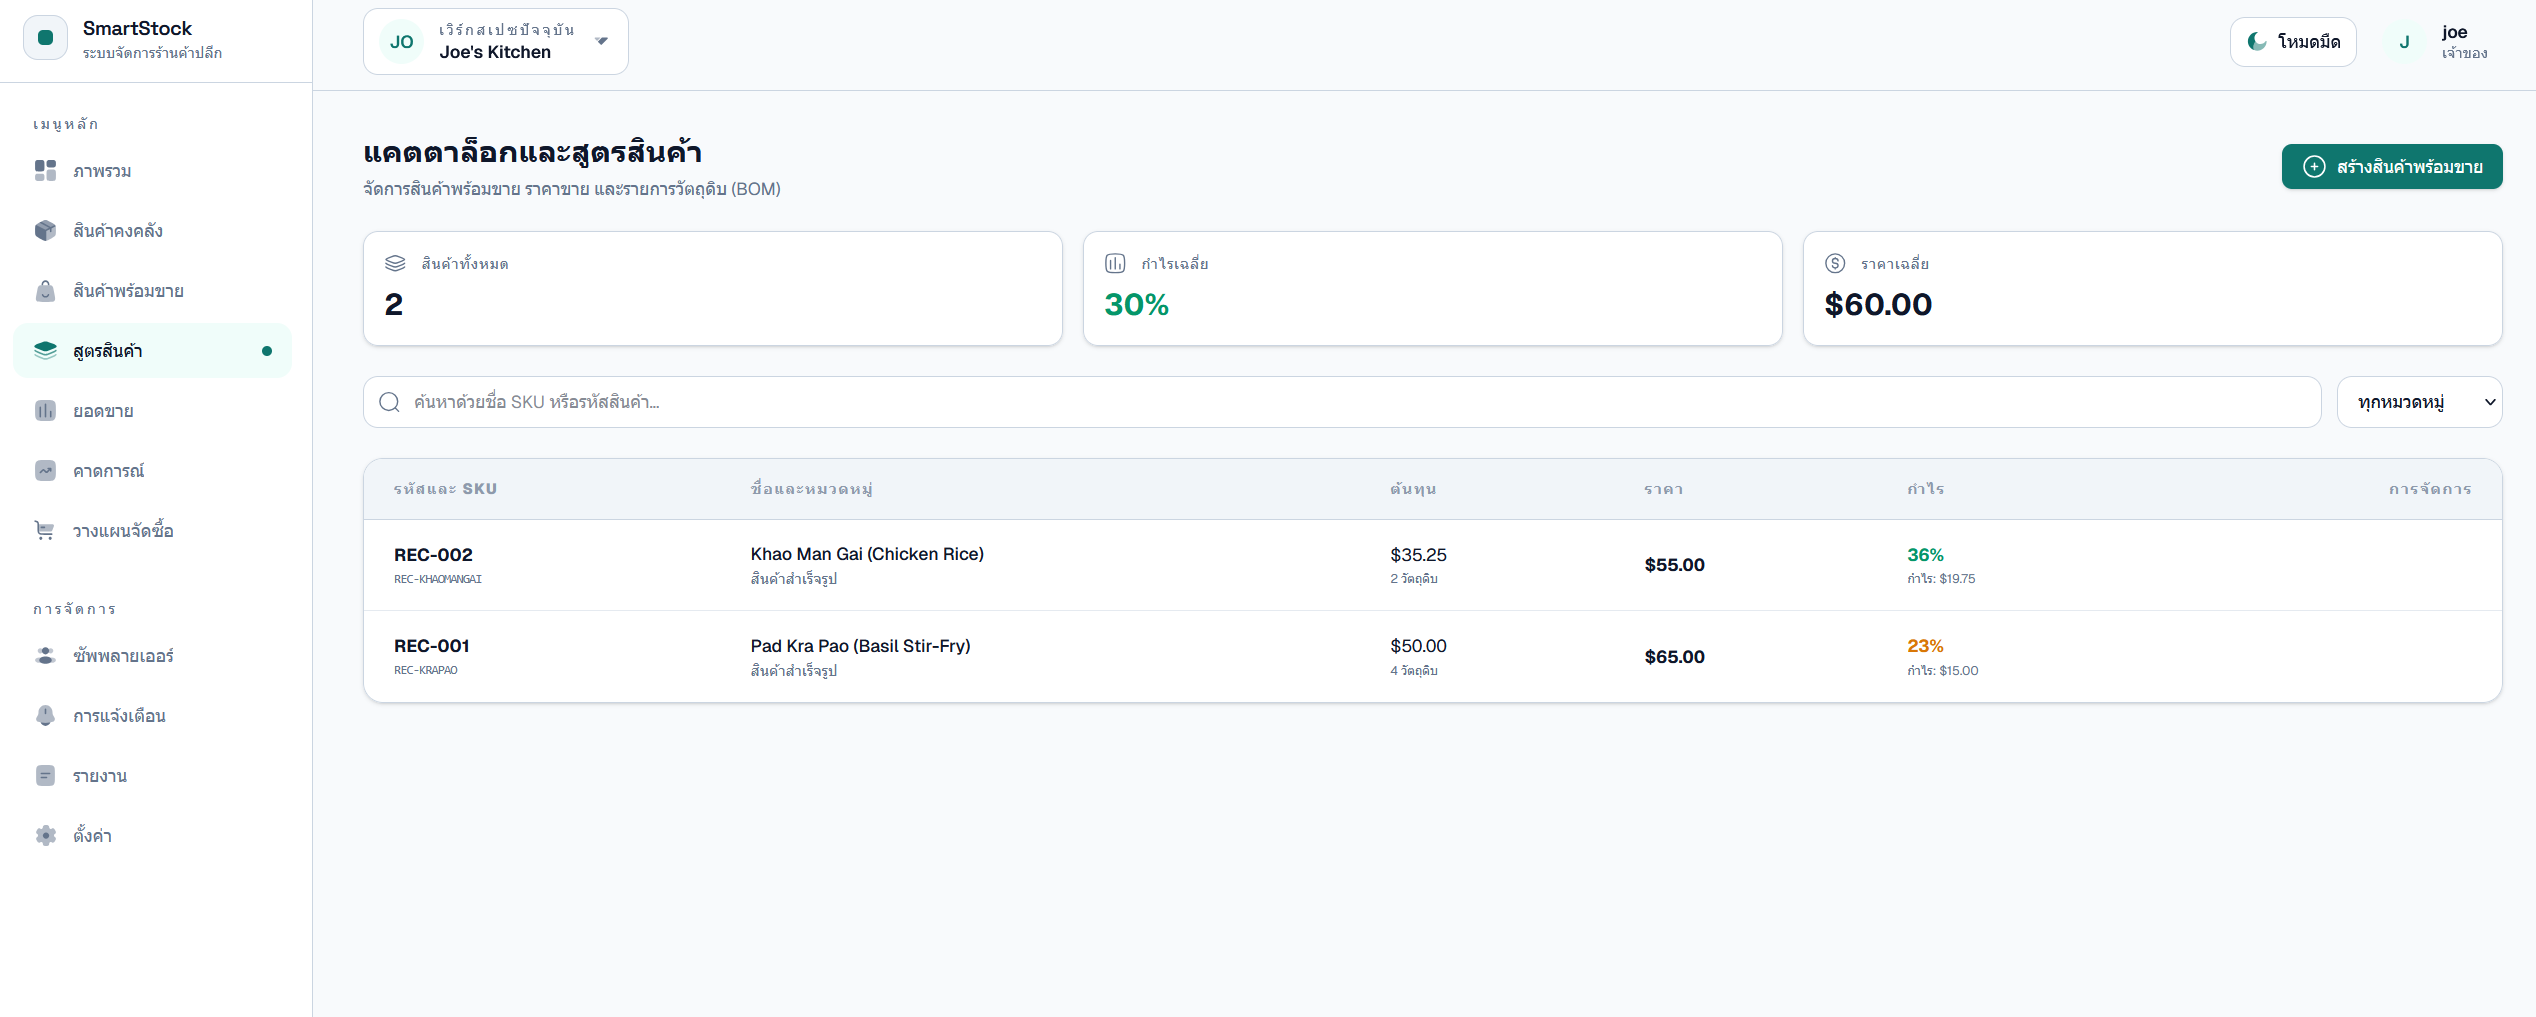Click the ยอดขาย chart icon
Image resolution: width=2536 pixels, height=1017 pixels.
click(x=45, y=411)
